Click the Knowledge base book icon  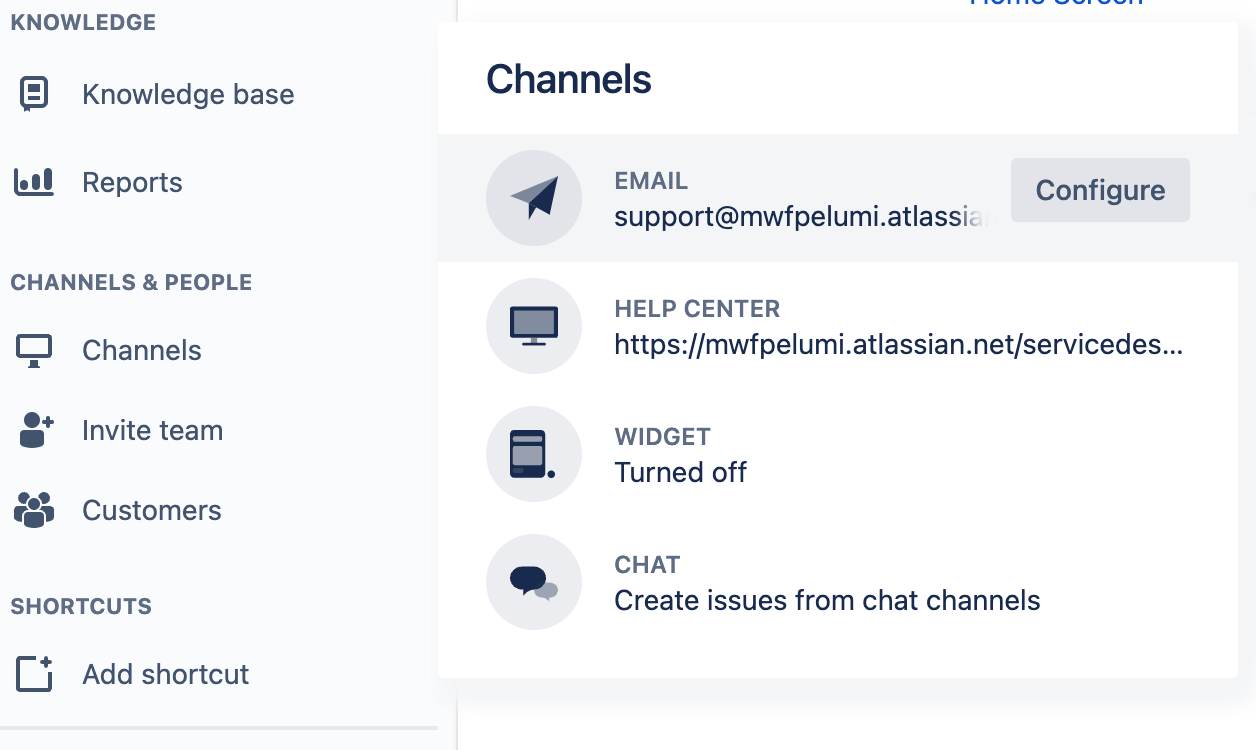[34, 93]
